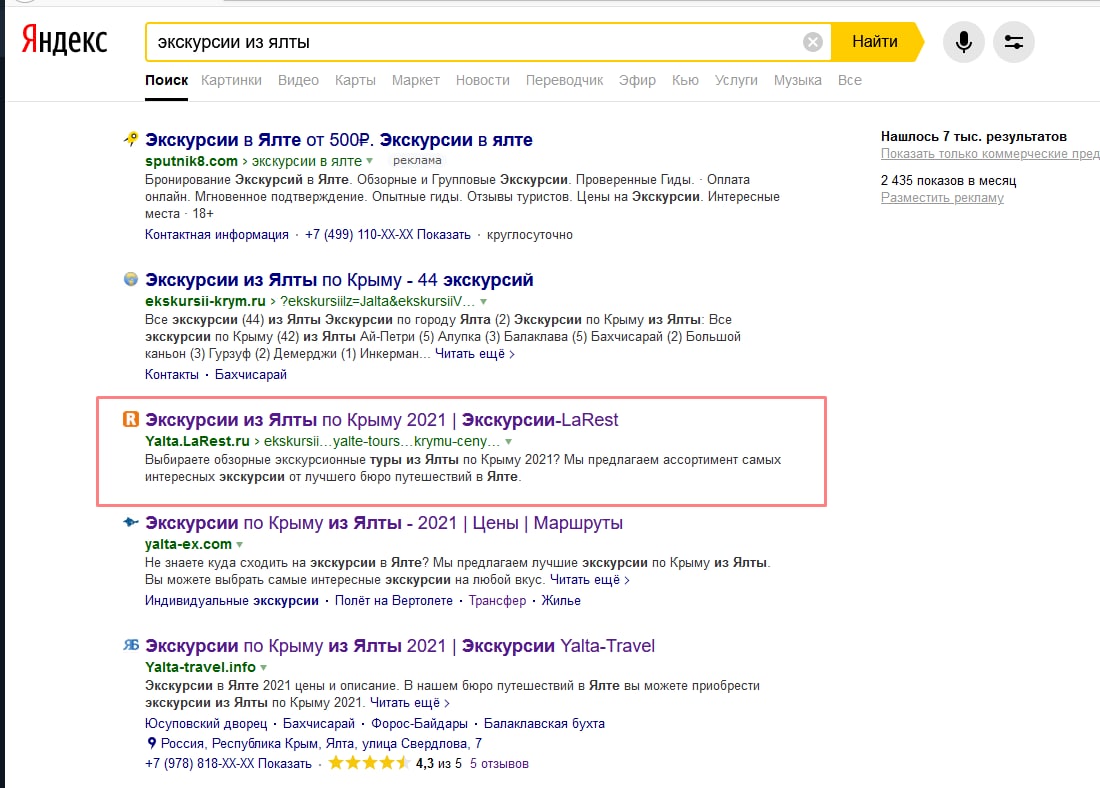Open search settings slider icon
Screen dimensions: 1100x788
tap(1013, 42)
